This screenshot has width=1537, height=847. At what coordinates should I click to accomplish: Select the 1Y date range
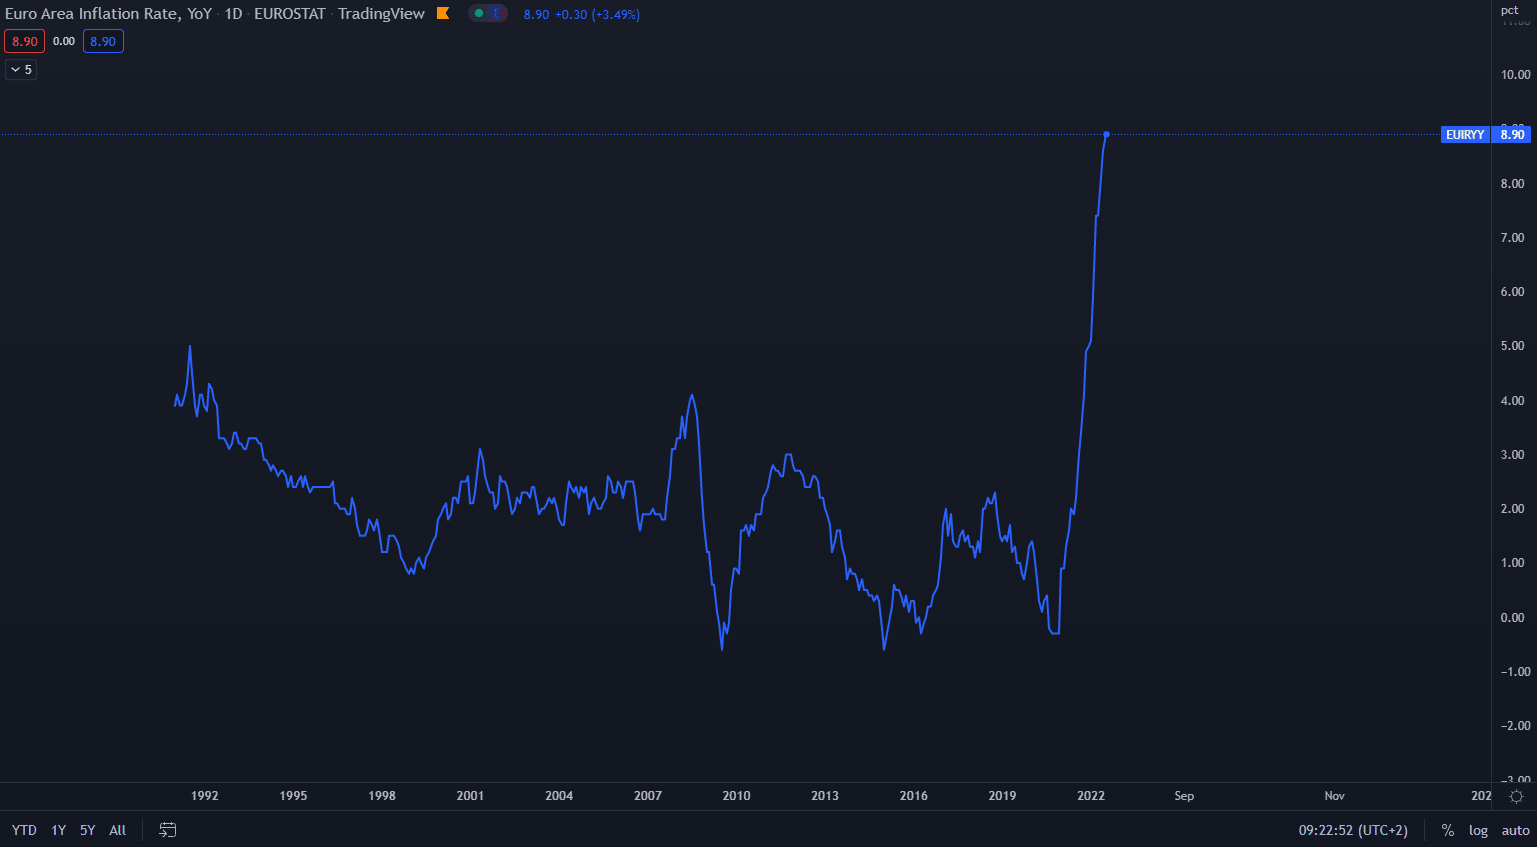[x=59, y=830]
